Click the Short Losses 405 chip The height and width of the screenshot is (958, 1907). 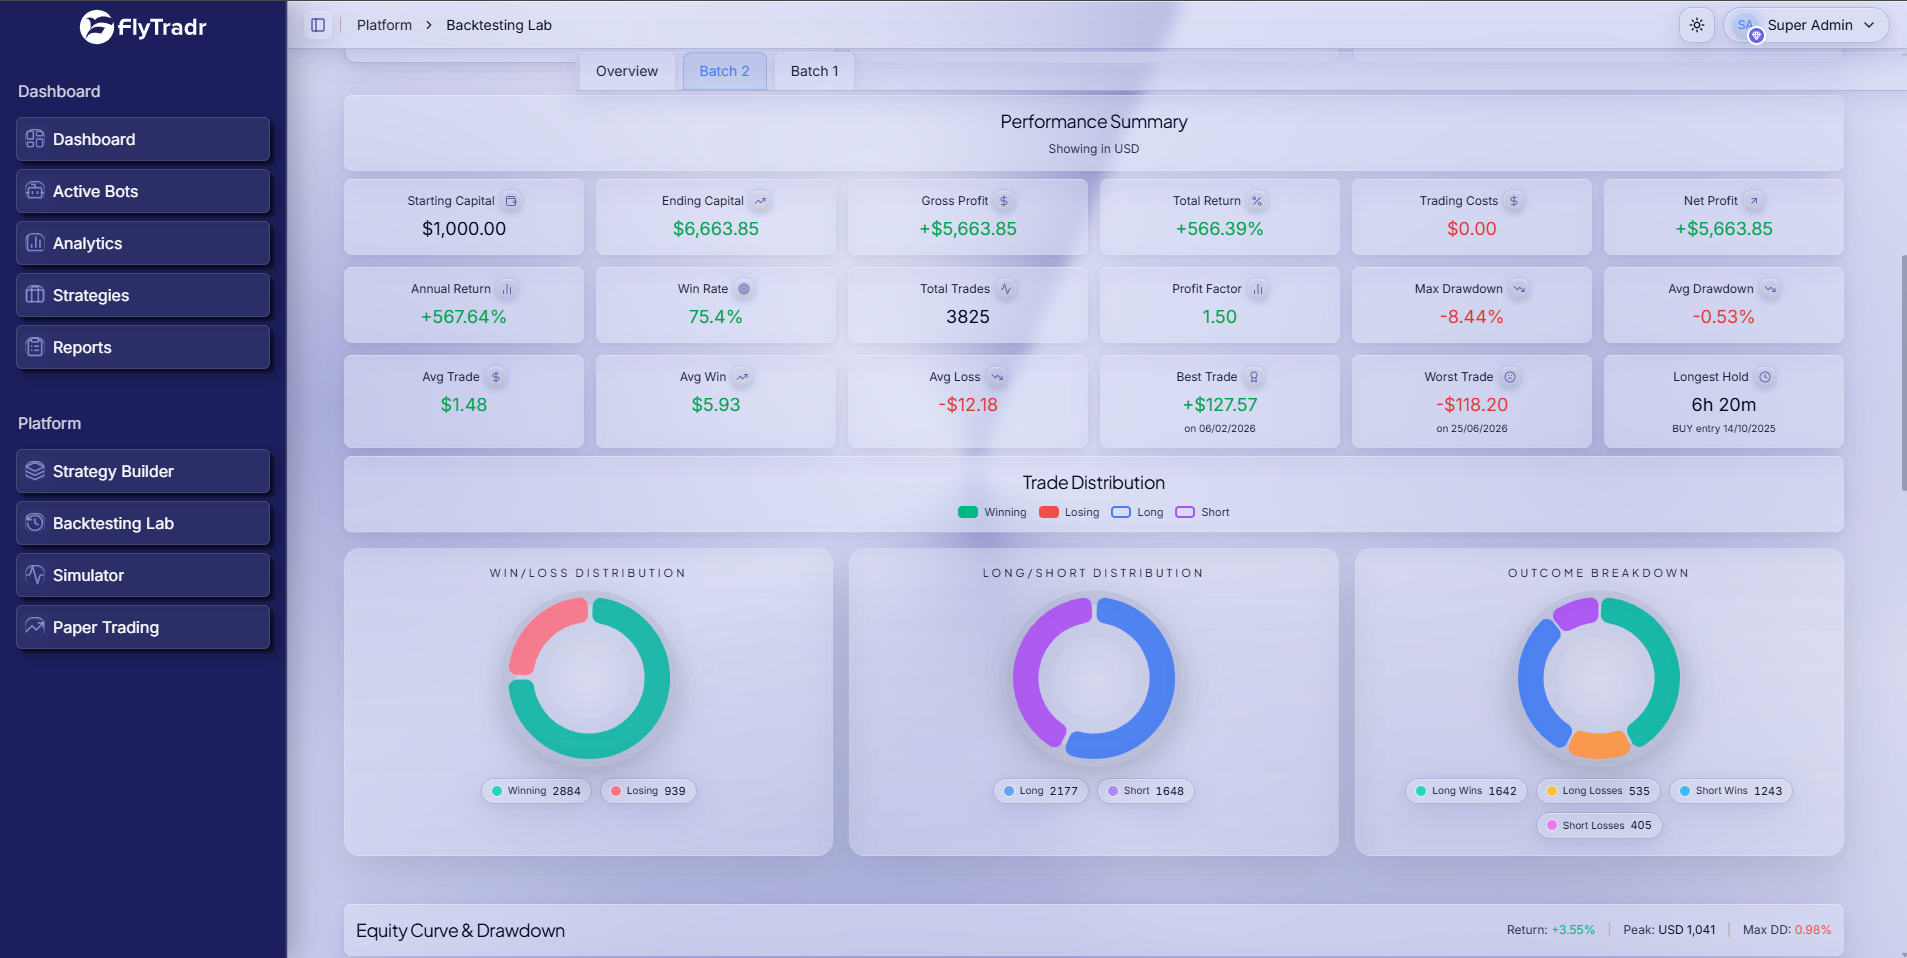click(1599, 826)
